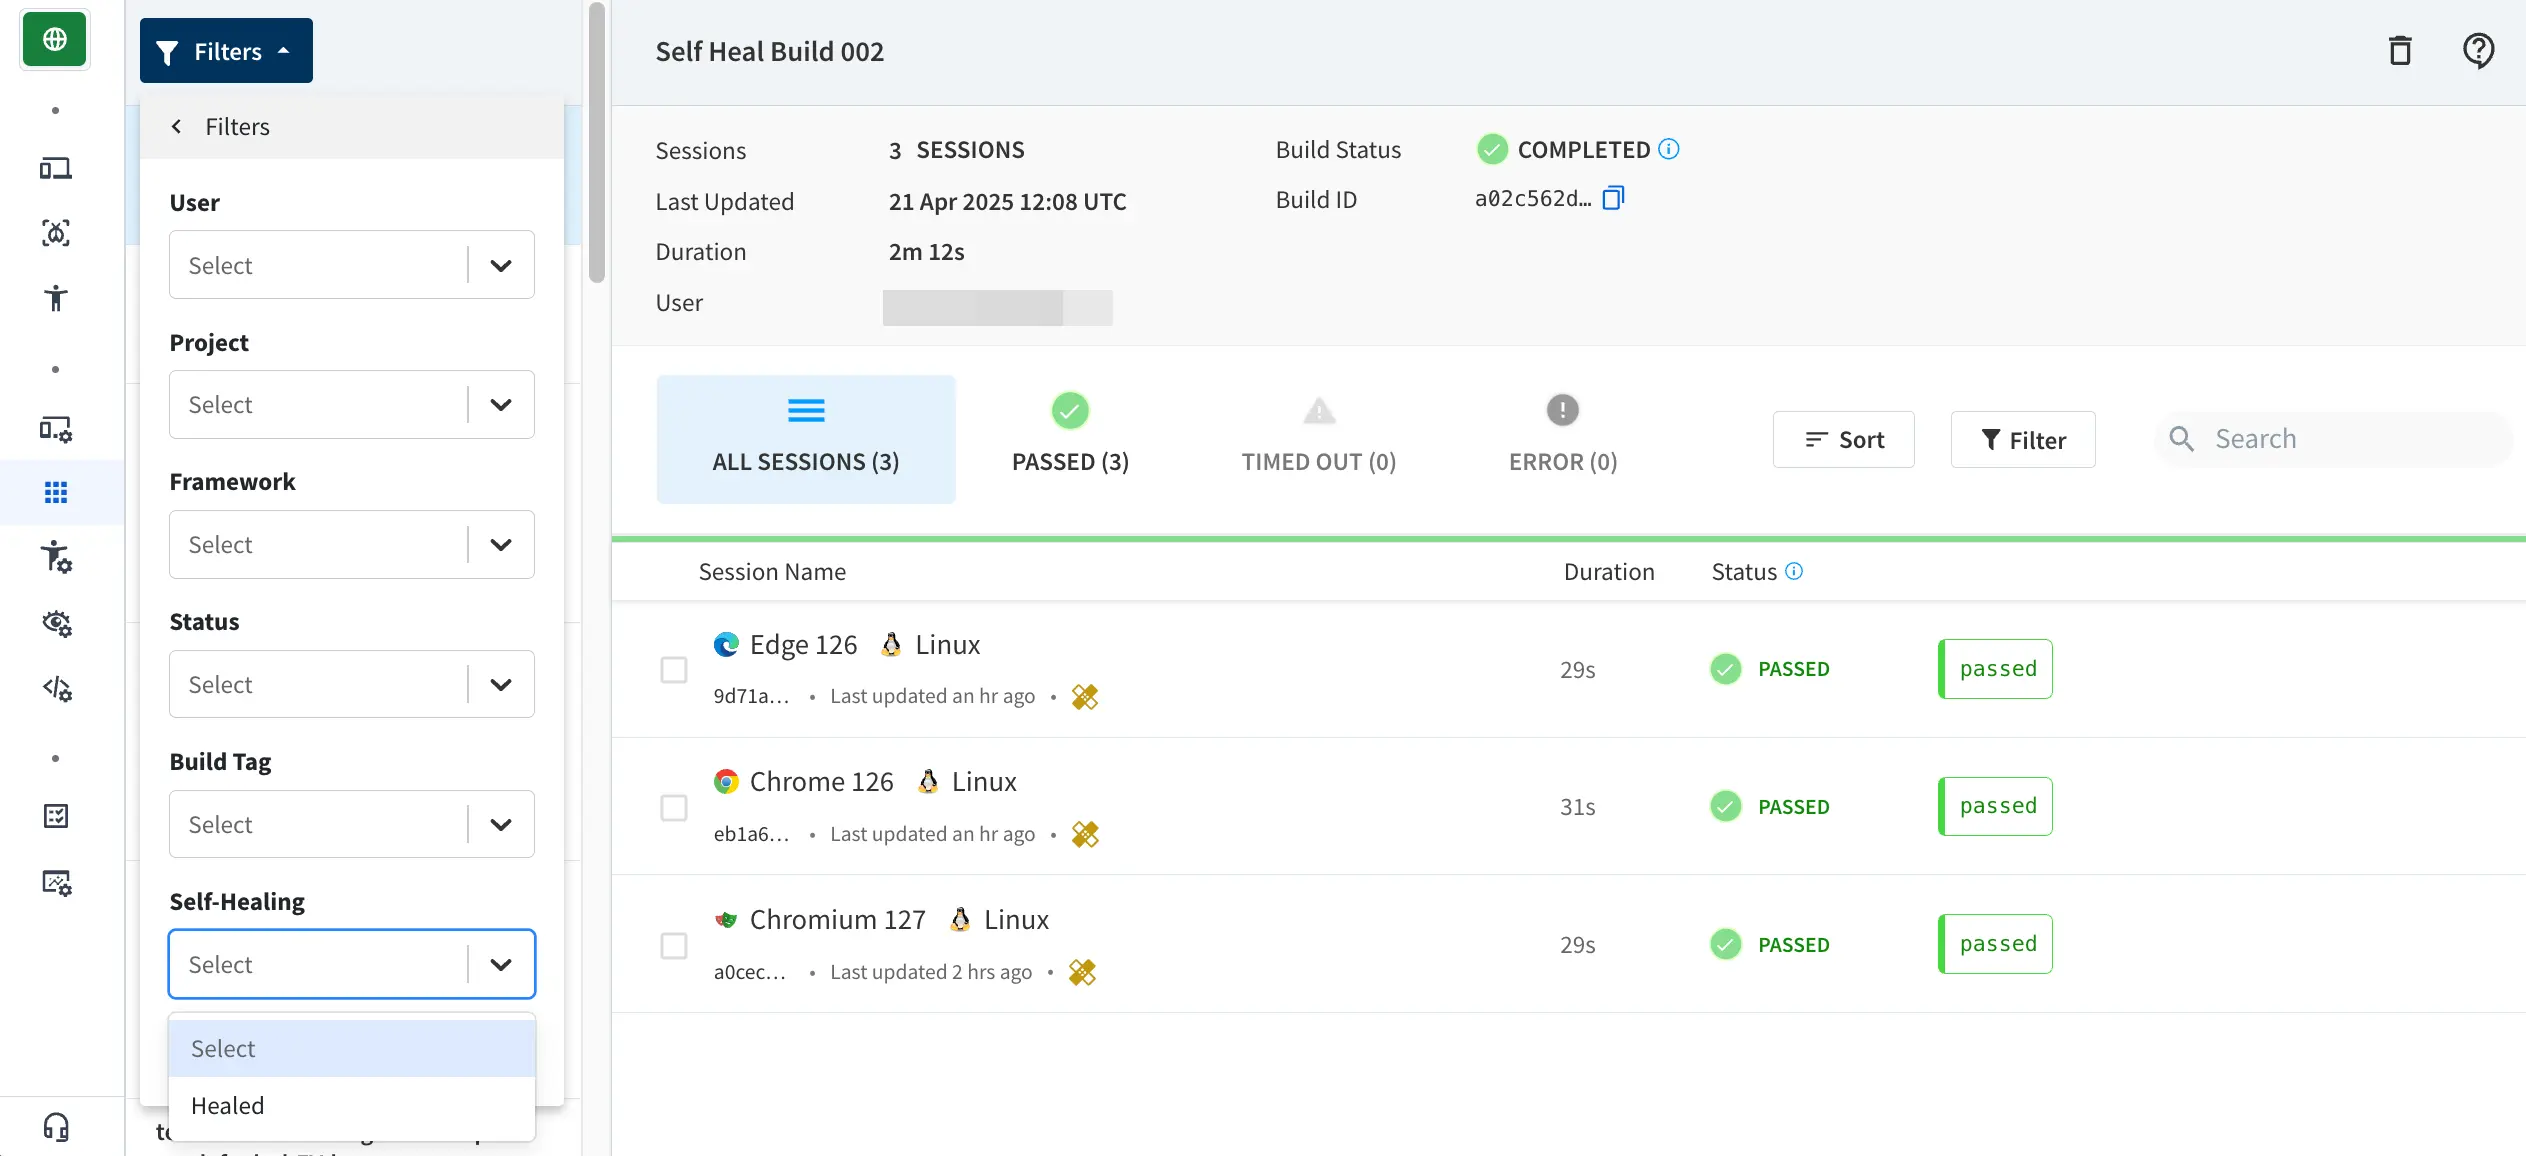
Task: Select Healed from the Self-Healing options
Action: tap(228, 1105)
